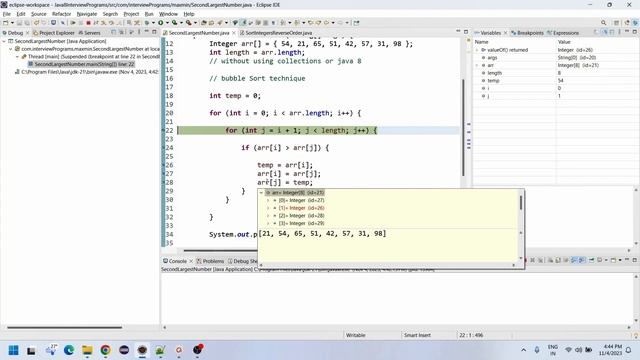Click the Step Over debug icon
Viewport: 640px width, 360px height.
[111, 23]
